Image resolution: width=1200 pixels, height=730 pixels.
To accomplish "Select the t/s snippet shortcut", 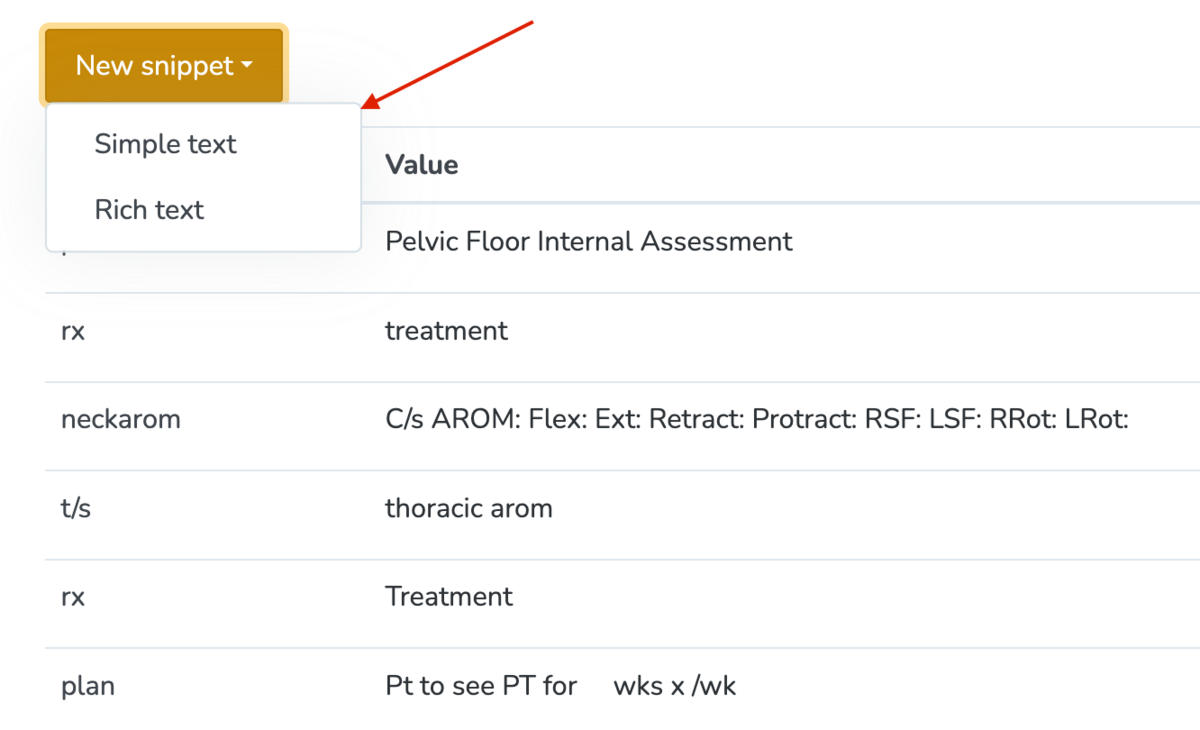I will coord(75,508).
